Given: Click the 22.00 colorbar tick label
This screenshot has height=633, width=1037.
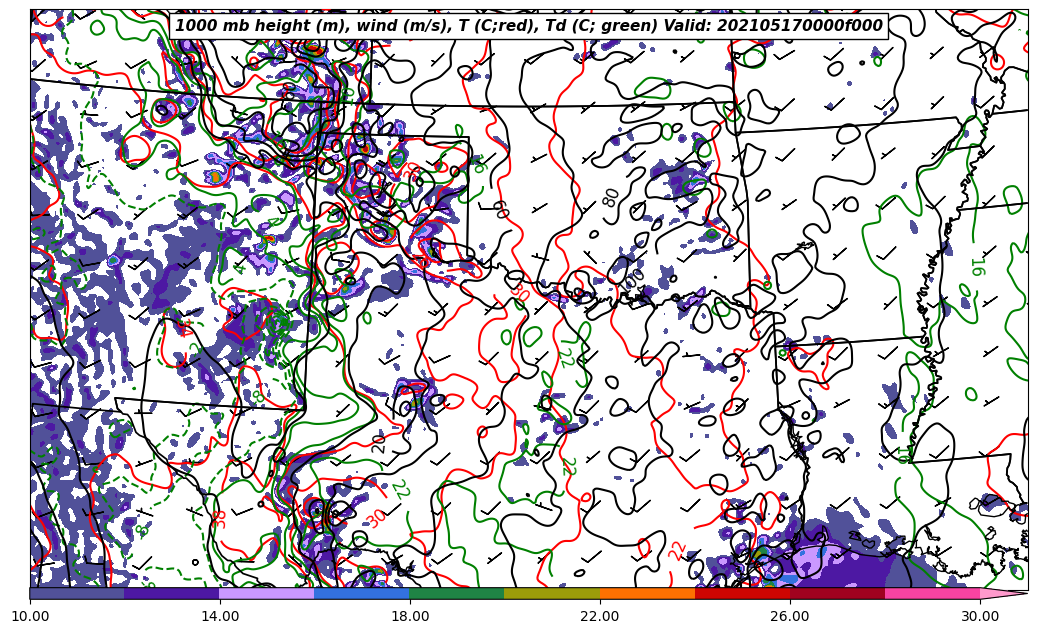Looking at the screenshot, I should pyautogui.click(x=600, y=616).
